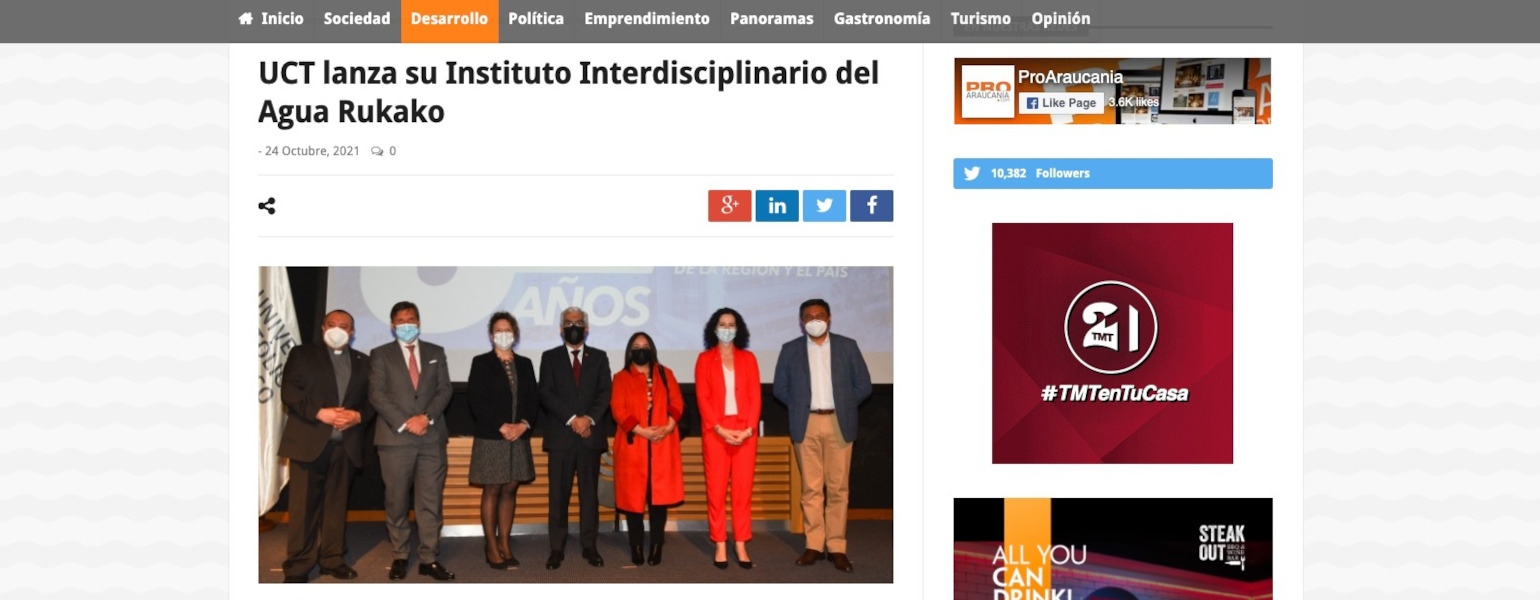Screen dimensions: 1540x600
Task: Open the Opinión section
Action: pyautogui.click(x=1061, y=19)
